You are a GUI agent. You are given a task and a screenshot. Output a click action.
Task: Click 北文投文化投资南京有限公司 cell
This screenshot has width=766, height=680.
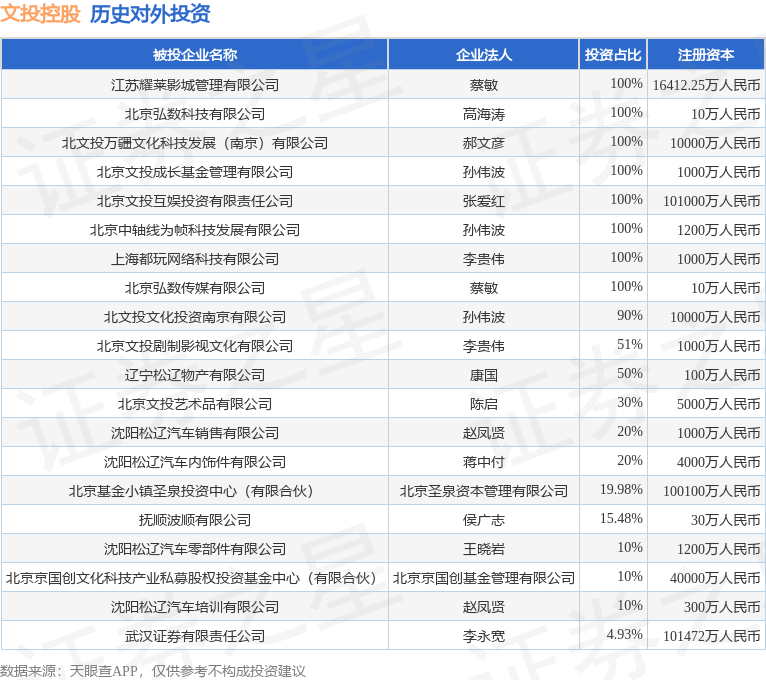194,317
